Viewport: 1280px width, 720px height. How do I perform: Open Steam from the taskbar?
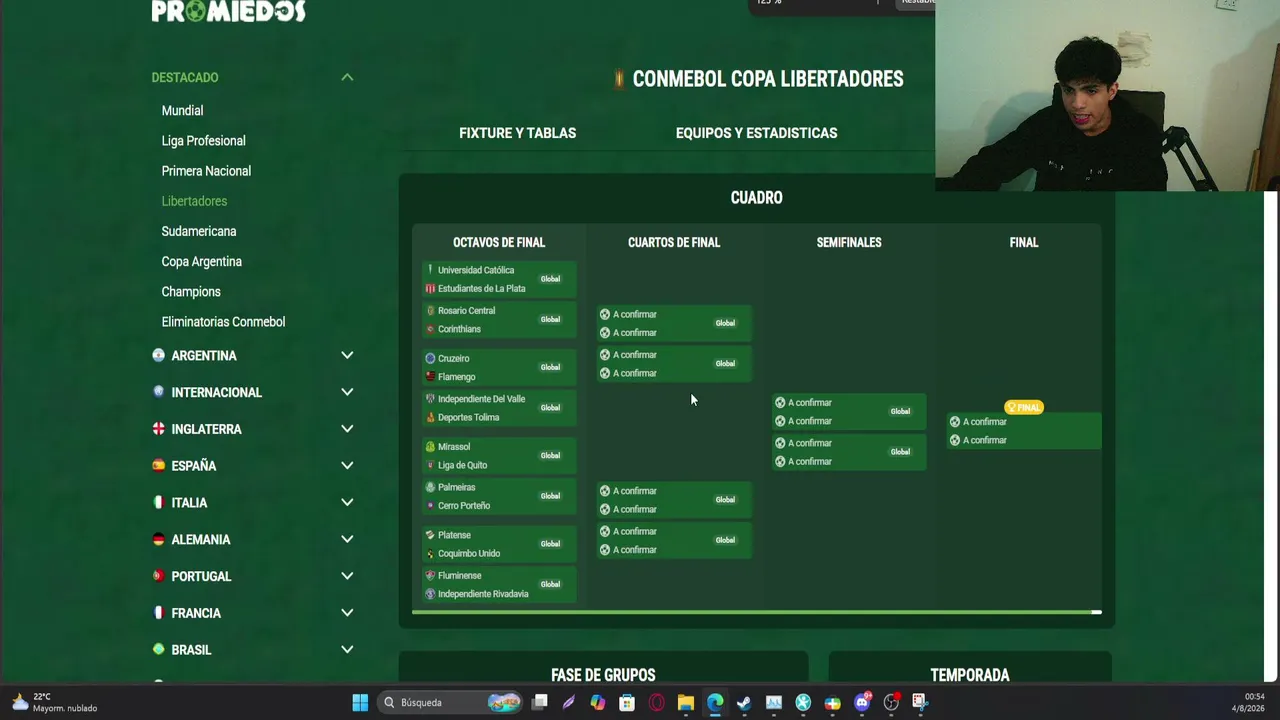point(744,702)
